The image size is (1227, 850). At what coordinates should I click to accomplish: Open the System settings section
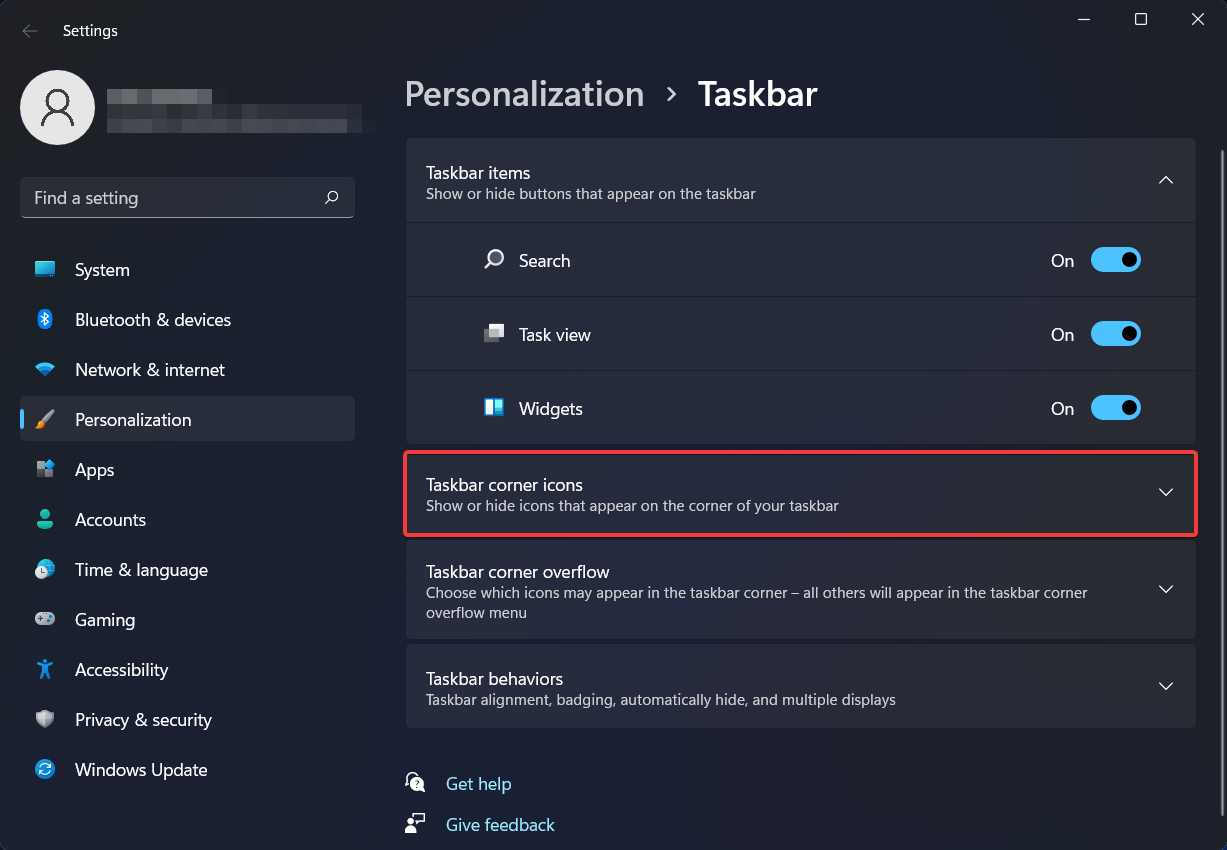pos(101,269)
